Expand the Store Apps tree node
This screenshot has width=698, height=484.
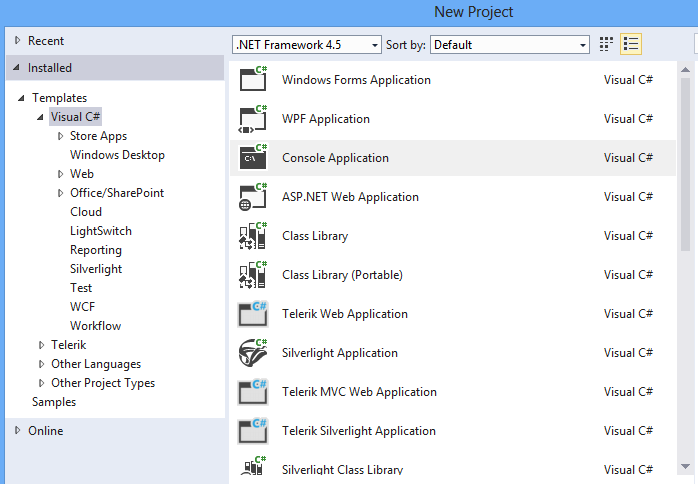(61, 136)
